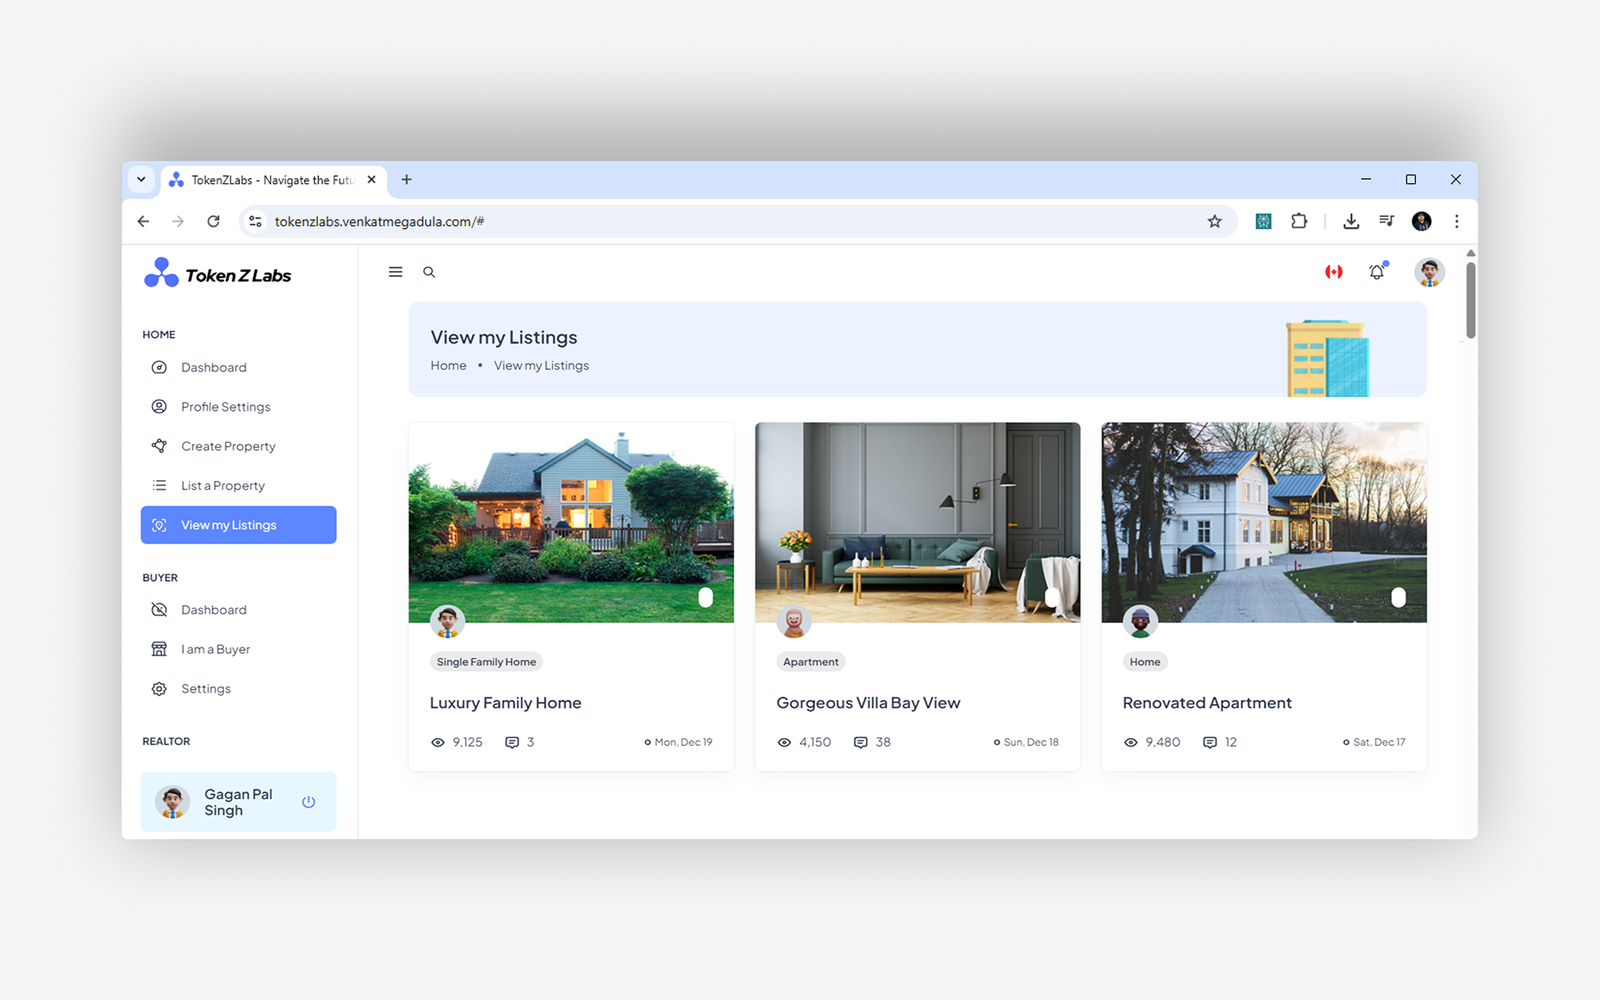Open the Luxury Family Home listing title
The width and height of the screenshot is (1600, 1000).
click(505, 703)
